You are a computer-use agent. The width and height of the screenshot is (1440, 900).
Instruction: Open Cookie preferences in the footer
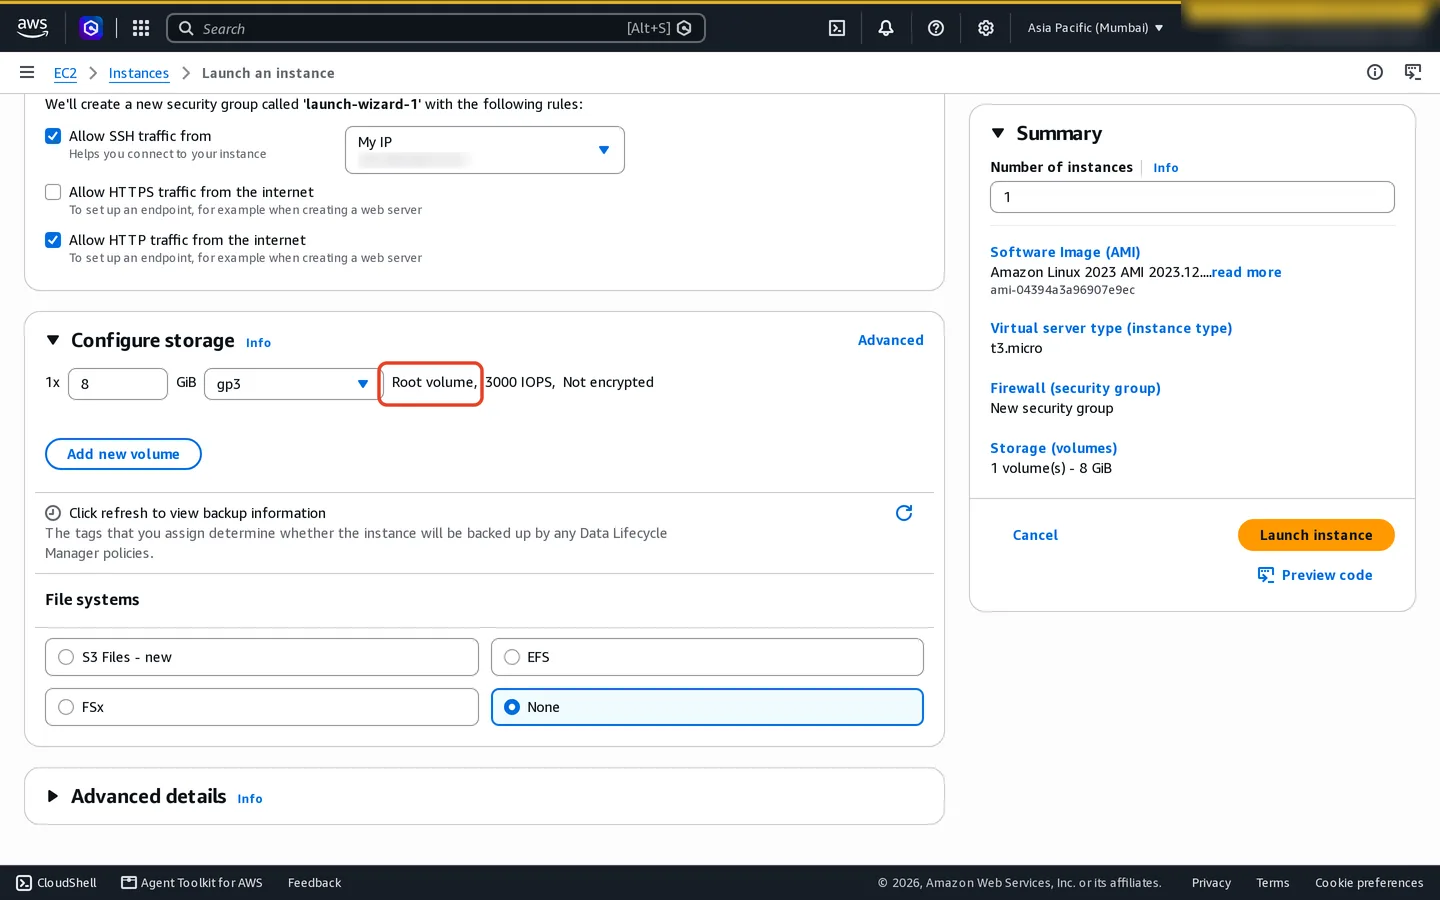[x=1369, y=883]
